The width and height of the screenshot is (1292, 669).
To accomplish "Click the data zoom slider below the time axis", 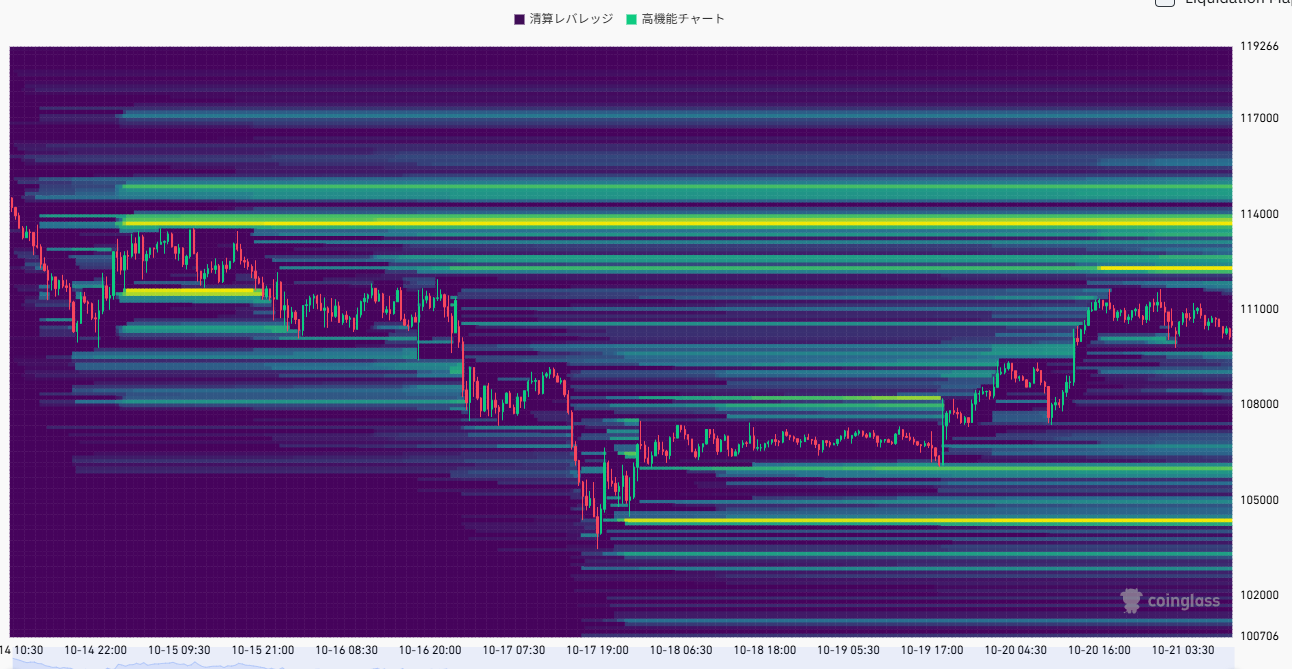I will pos(620,663).
